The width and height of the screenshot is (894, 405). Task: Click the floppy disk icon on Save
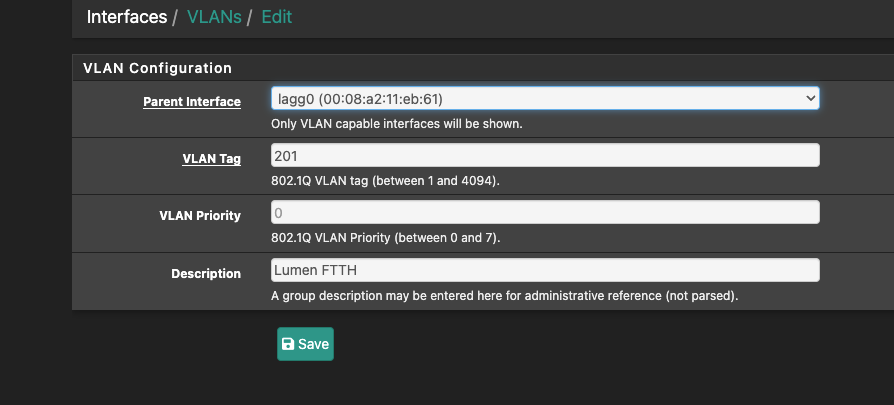click(x=288, y=344)
